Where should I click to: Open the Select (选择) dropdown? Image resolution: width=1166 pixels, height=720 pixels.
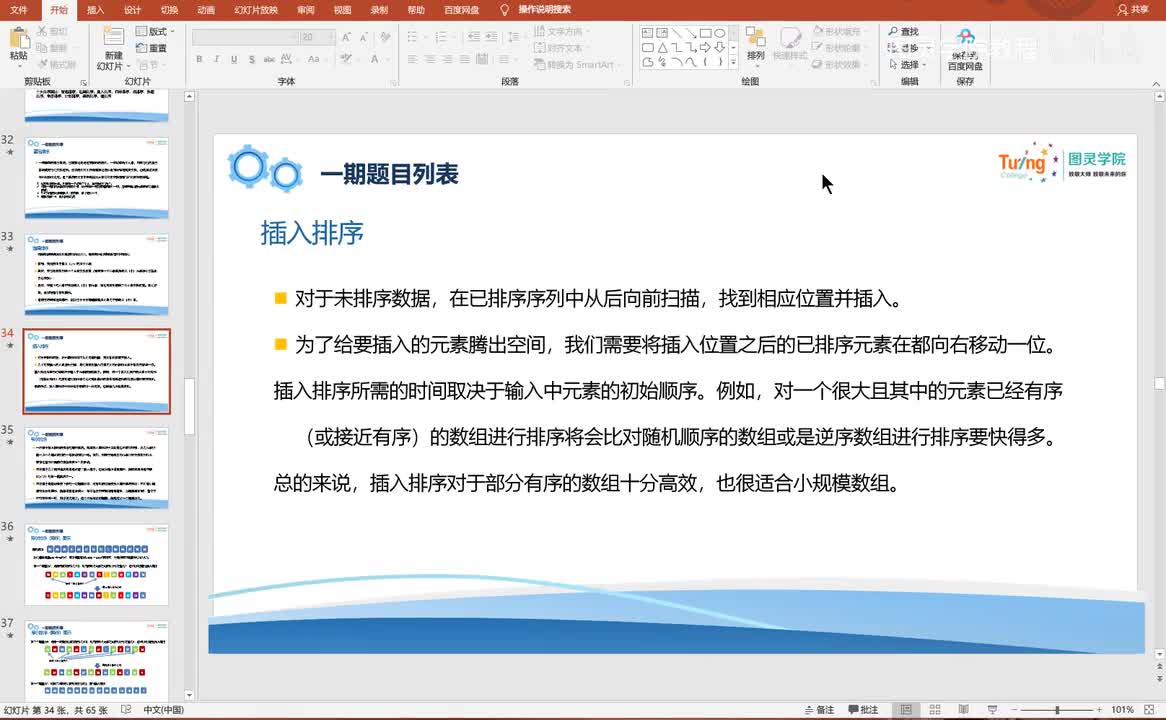(908, 65)
